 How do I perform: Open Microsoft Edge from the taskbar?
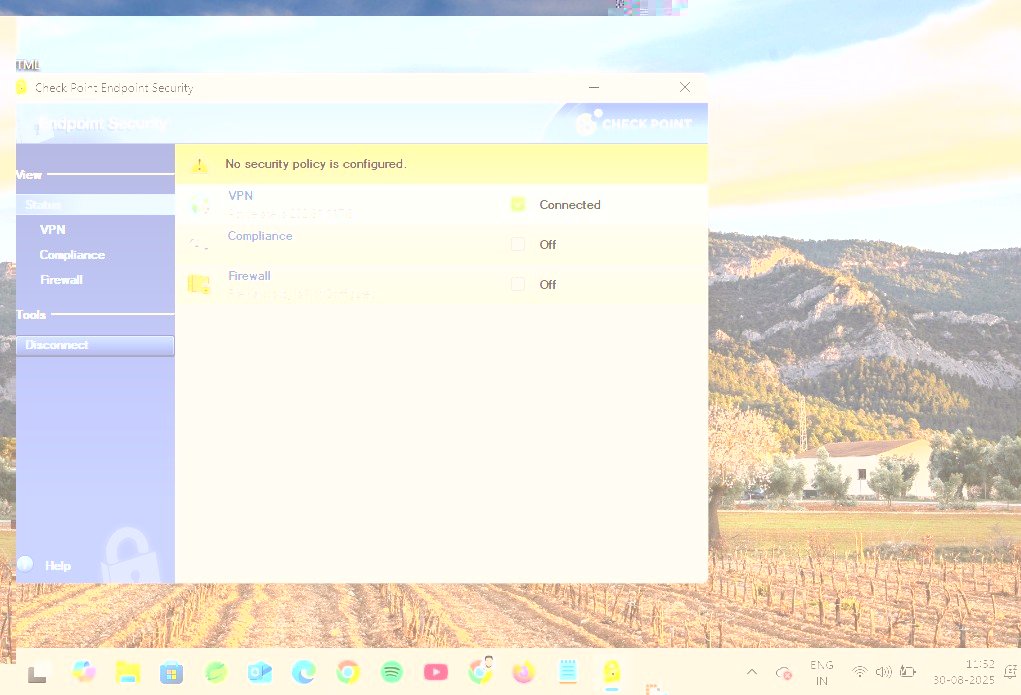303,672
